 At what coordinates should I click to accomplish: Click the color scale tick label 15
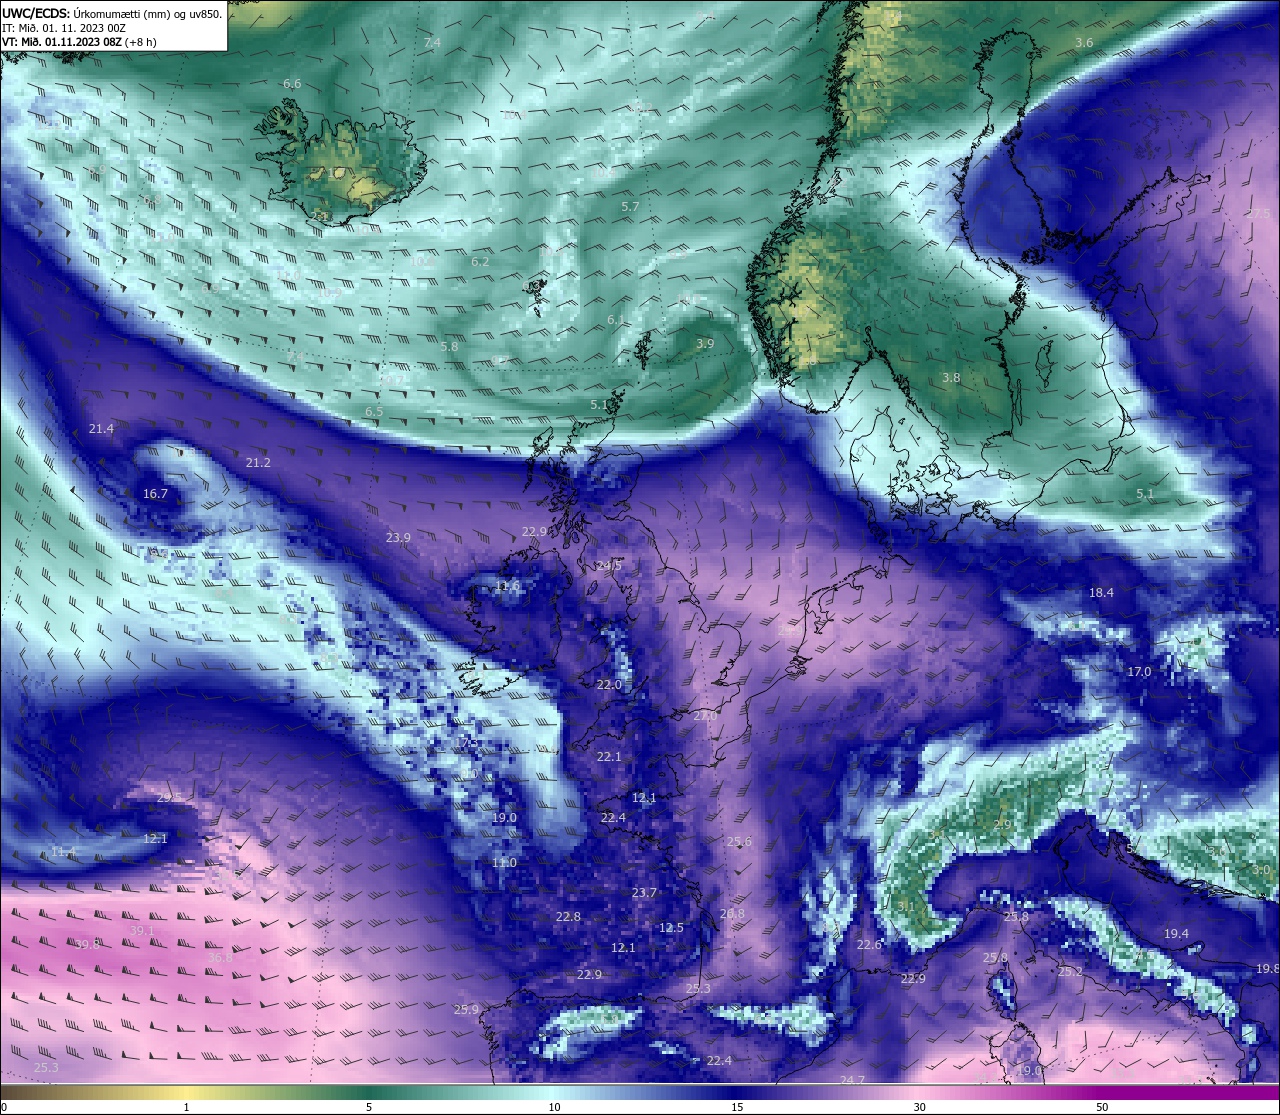pyautogui.click(x=737, y=1107)
